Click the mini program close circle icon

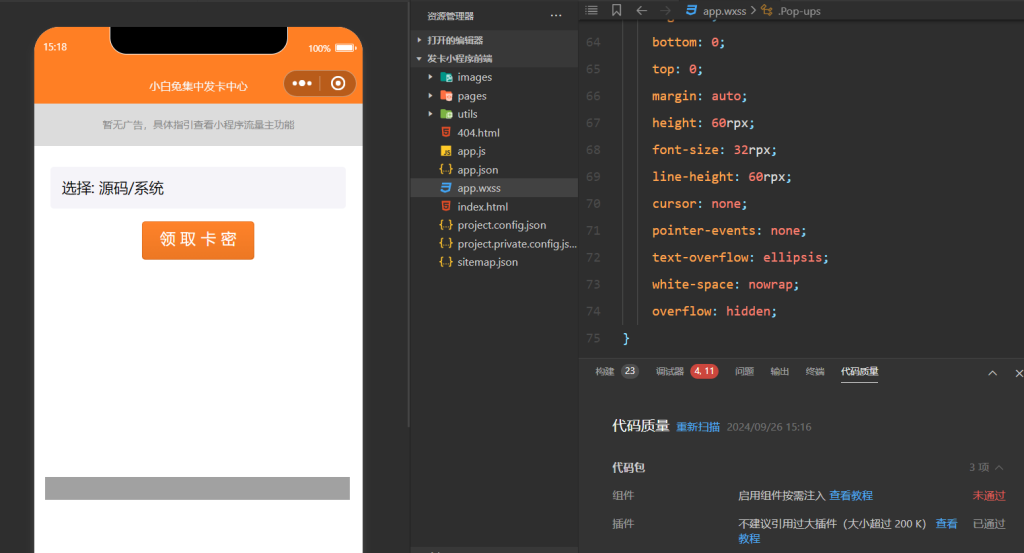click(x=338, y=83)
